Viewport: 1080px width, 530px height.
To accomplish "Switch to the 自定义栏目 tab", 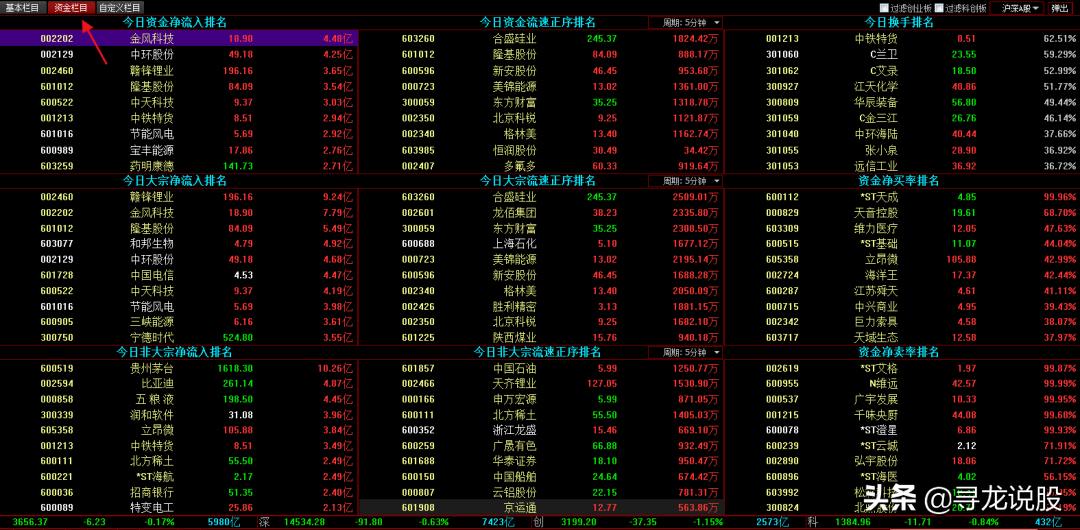I will (x=120, y=8).
